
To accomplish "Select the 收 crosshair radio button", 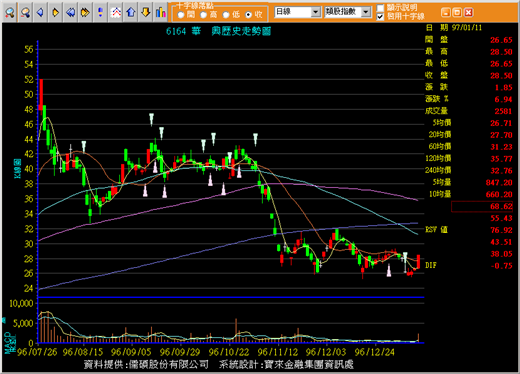I will pyautogui.click(x=248, y=15).
